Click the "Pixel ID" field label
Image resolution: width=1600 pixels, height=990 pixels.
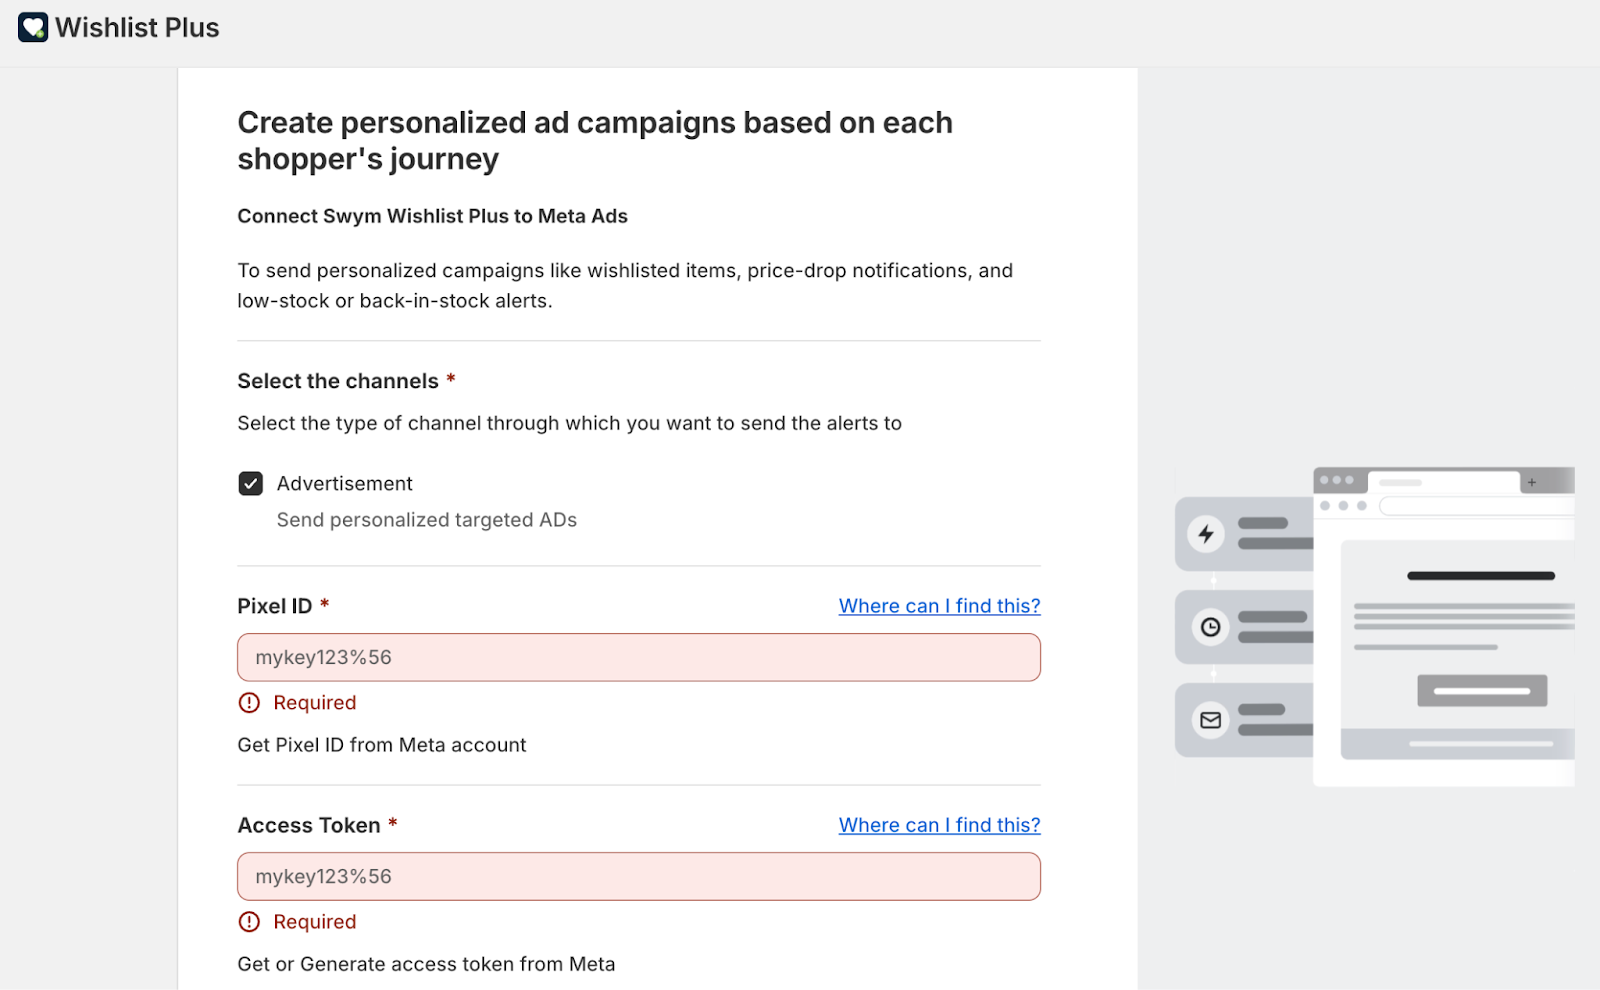pos(275,606)
